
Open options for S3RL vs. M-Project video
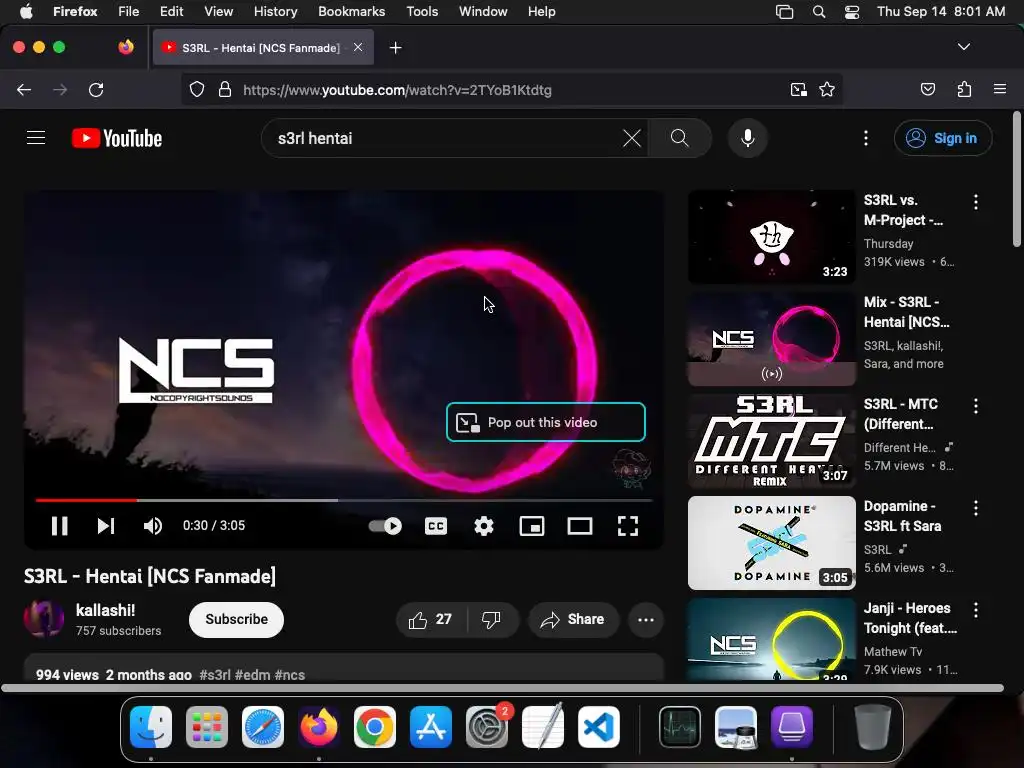[976, 202]
